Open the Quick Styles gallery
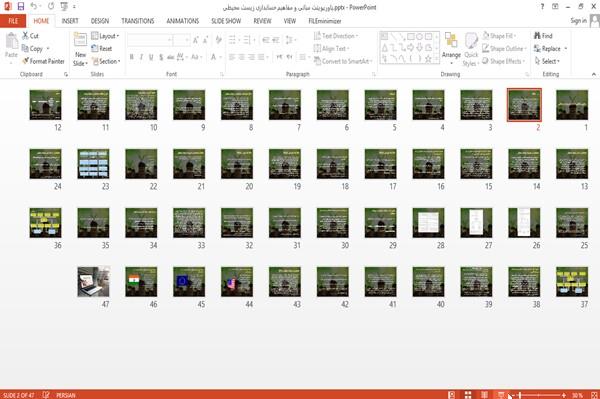The width and height of the screenshot is (600, 399). point(471,50)
